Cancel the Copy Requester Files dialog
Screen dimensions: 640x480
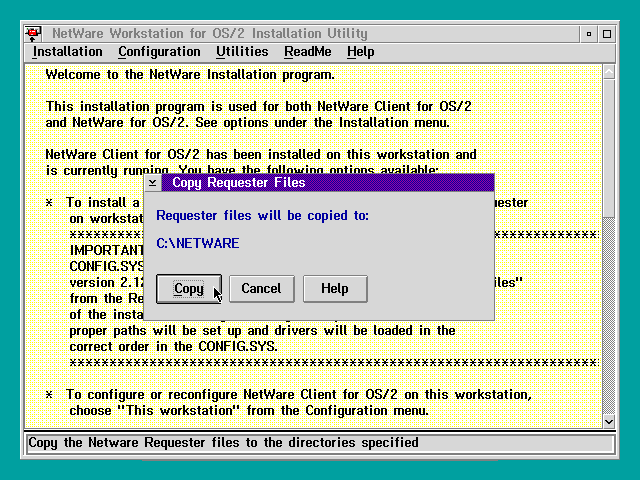point(262,289)
